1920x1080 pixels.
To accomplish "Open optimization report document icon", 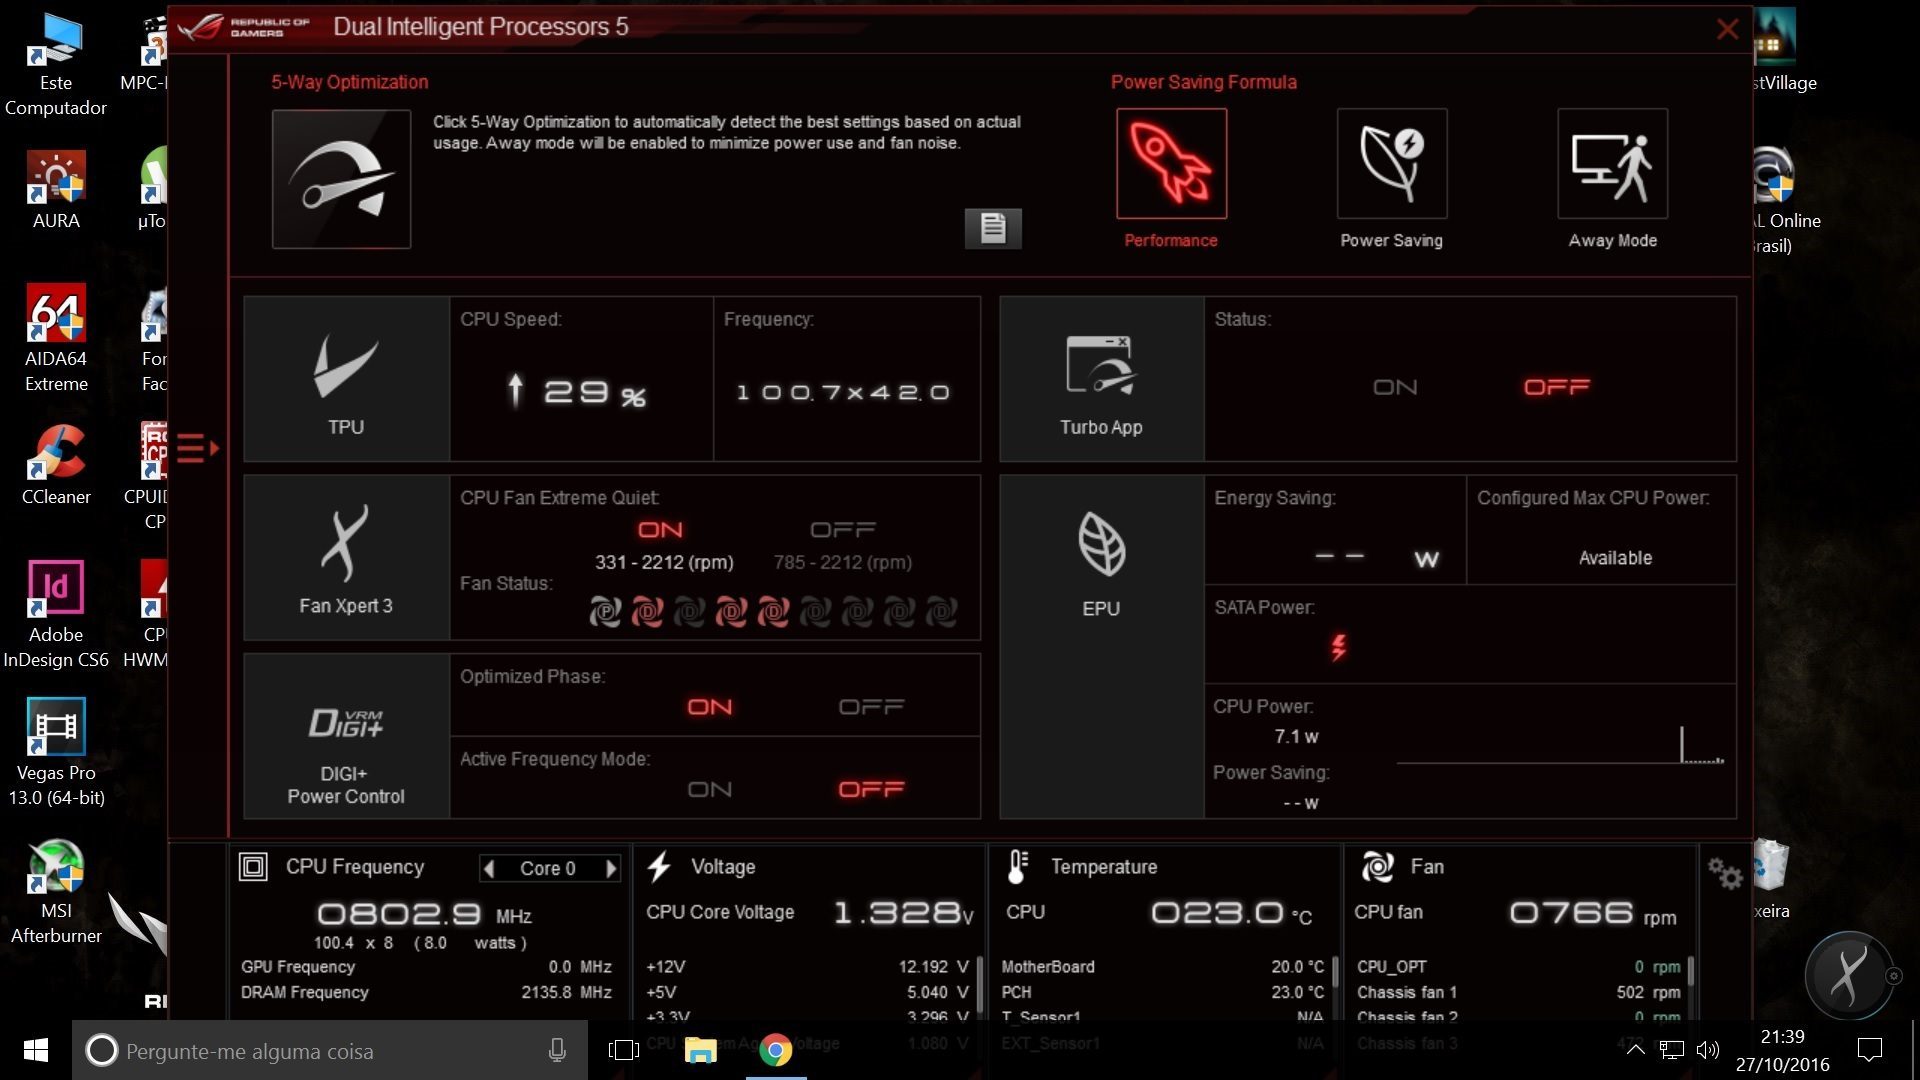I will click(x=993, y=228).
